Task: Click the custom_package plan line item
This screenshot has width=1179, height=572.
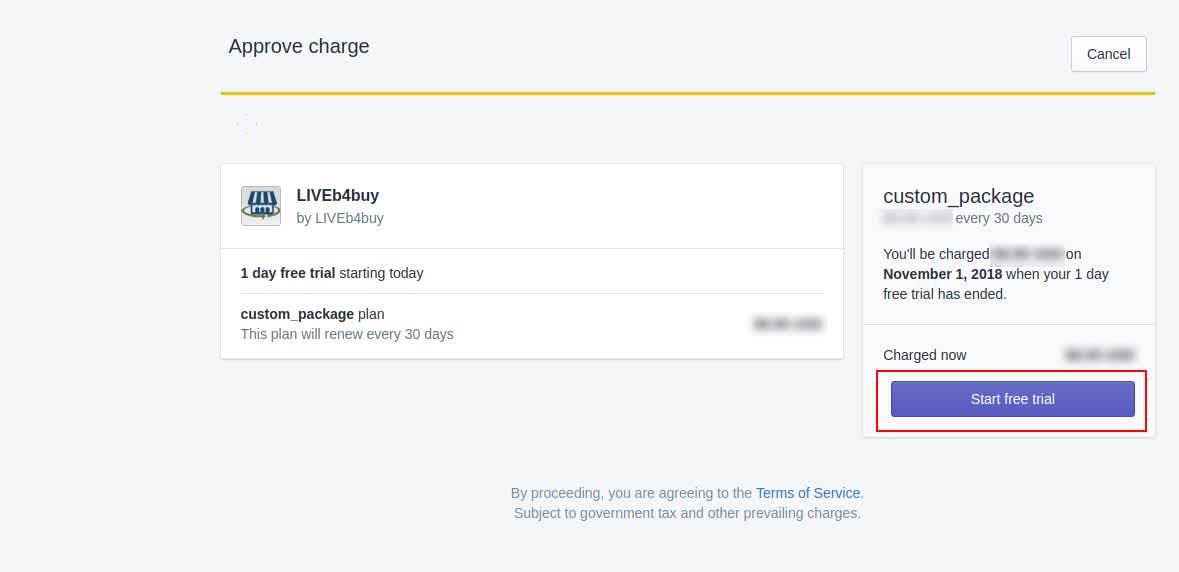Action: coord(311,314)
